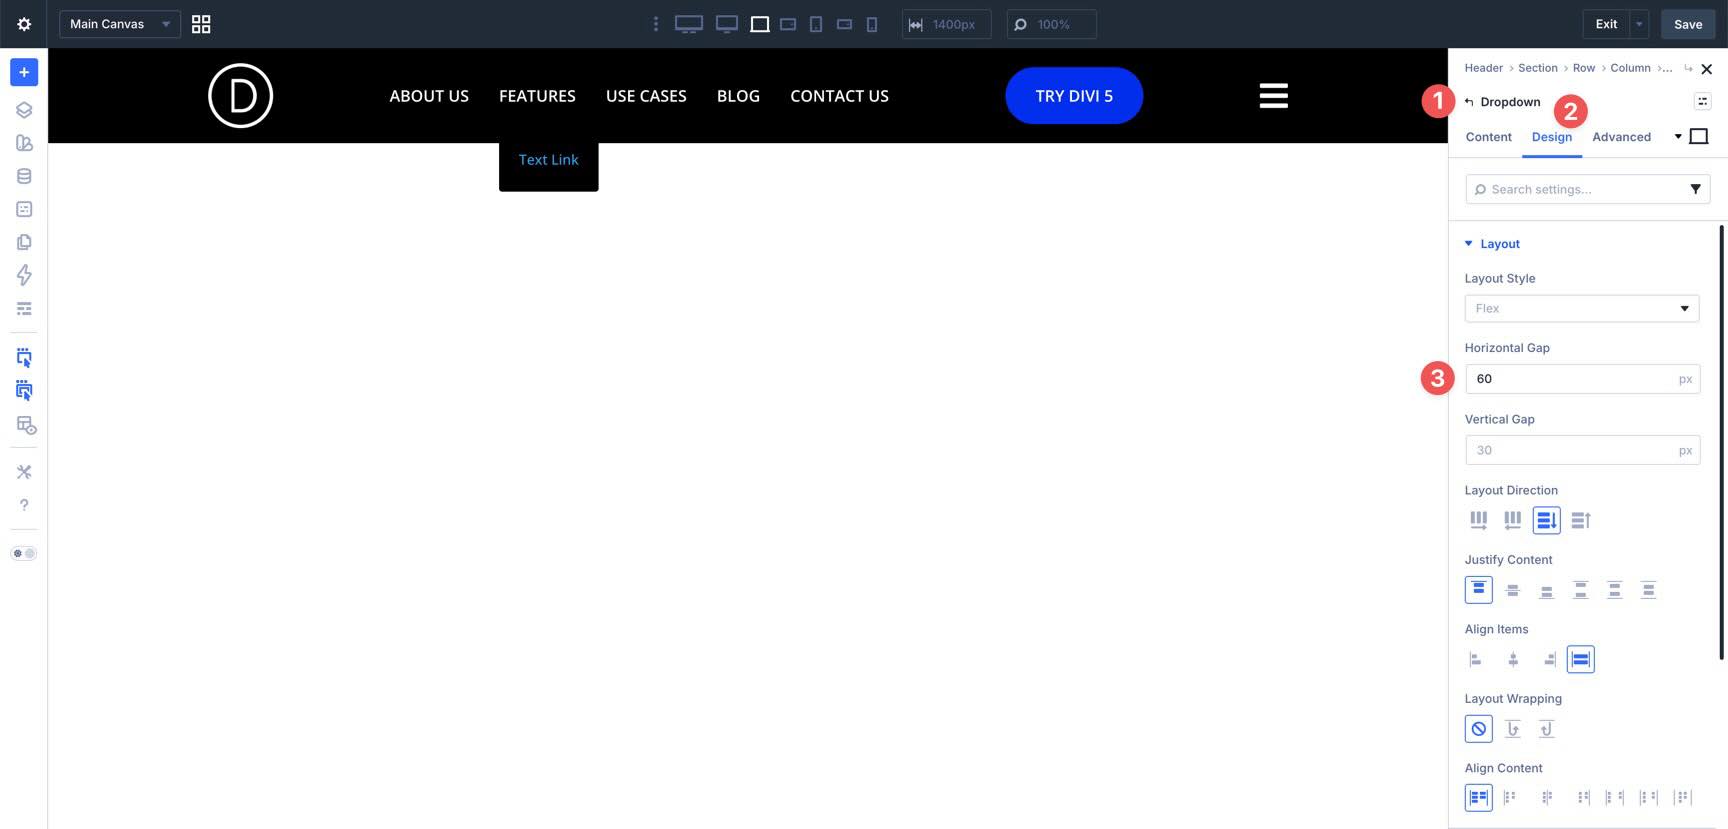Click the Exit button
The image size is (1728, 829).
pyautogui.click(x=1606, y=24)
